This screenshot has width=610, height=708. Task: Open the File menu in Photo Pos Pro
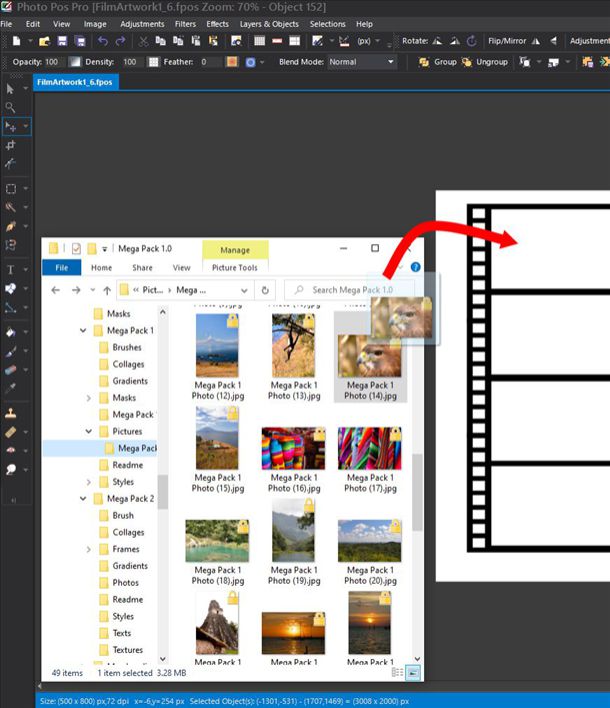pyautogui.click(x=6, y=24)
